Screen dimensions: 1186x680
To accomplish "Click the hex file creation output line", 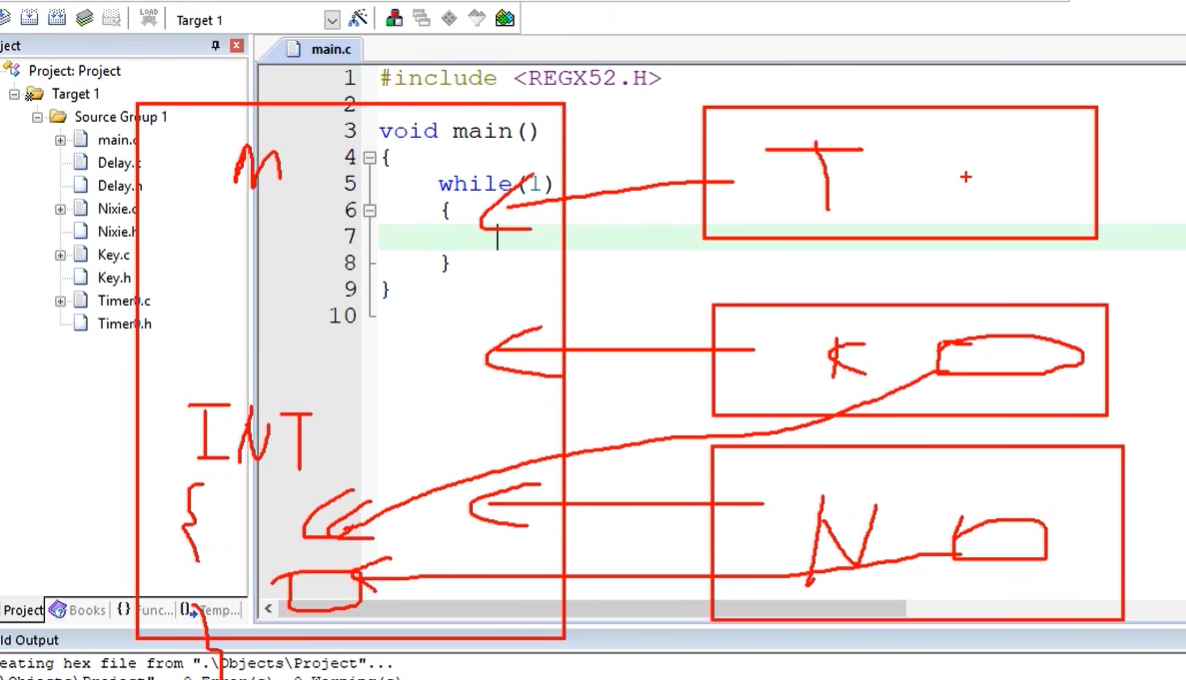I will point(197,663).
